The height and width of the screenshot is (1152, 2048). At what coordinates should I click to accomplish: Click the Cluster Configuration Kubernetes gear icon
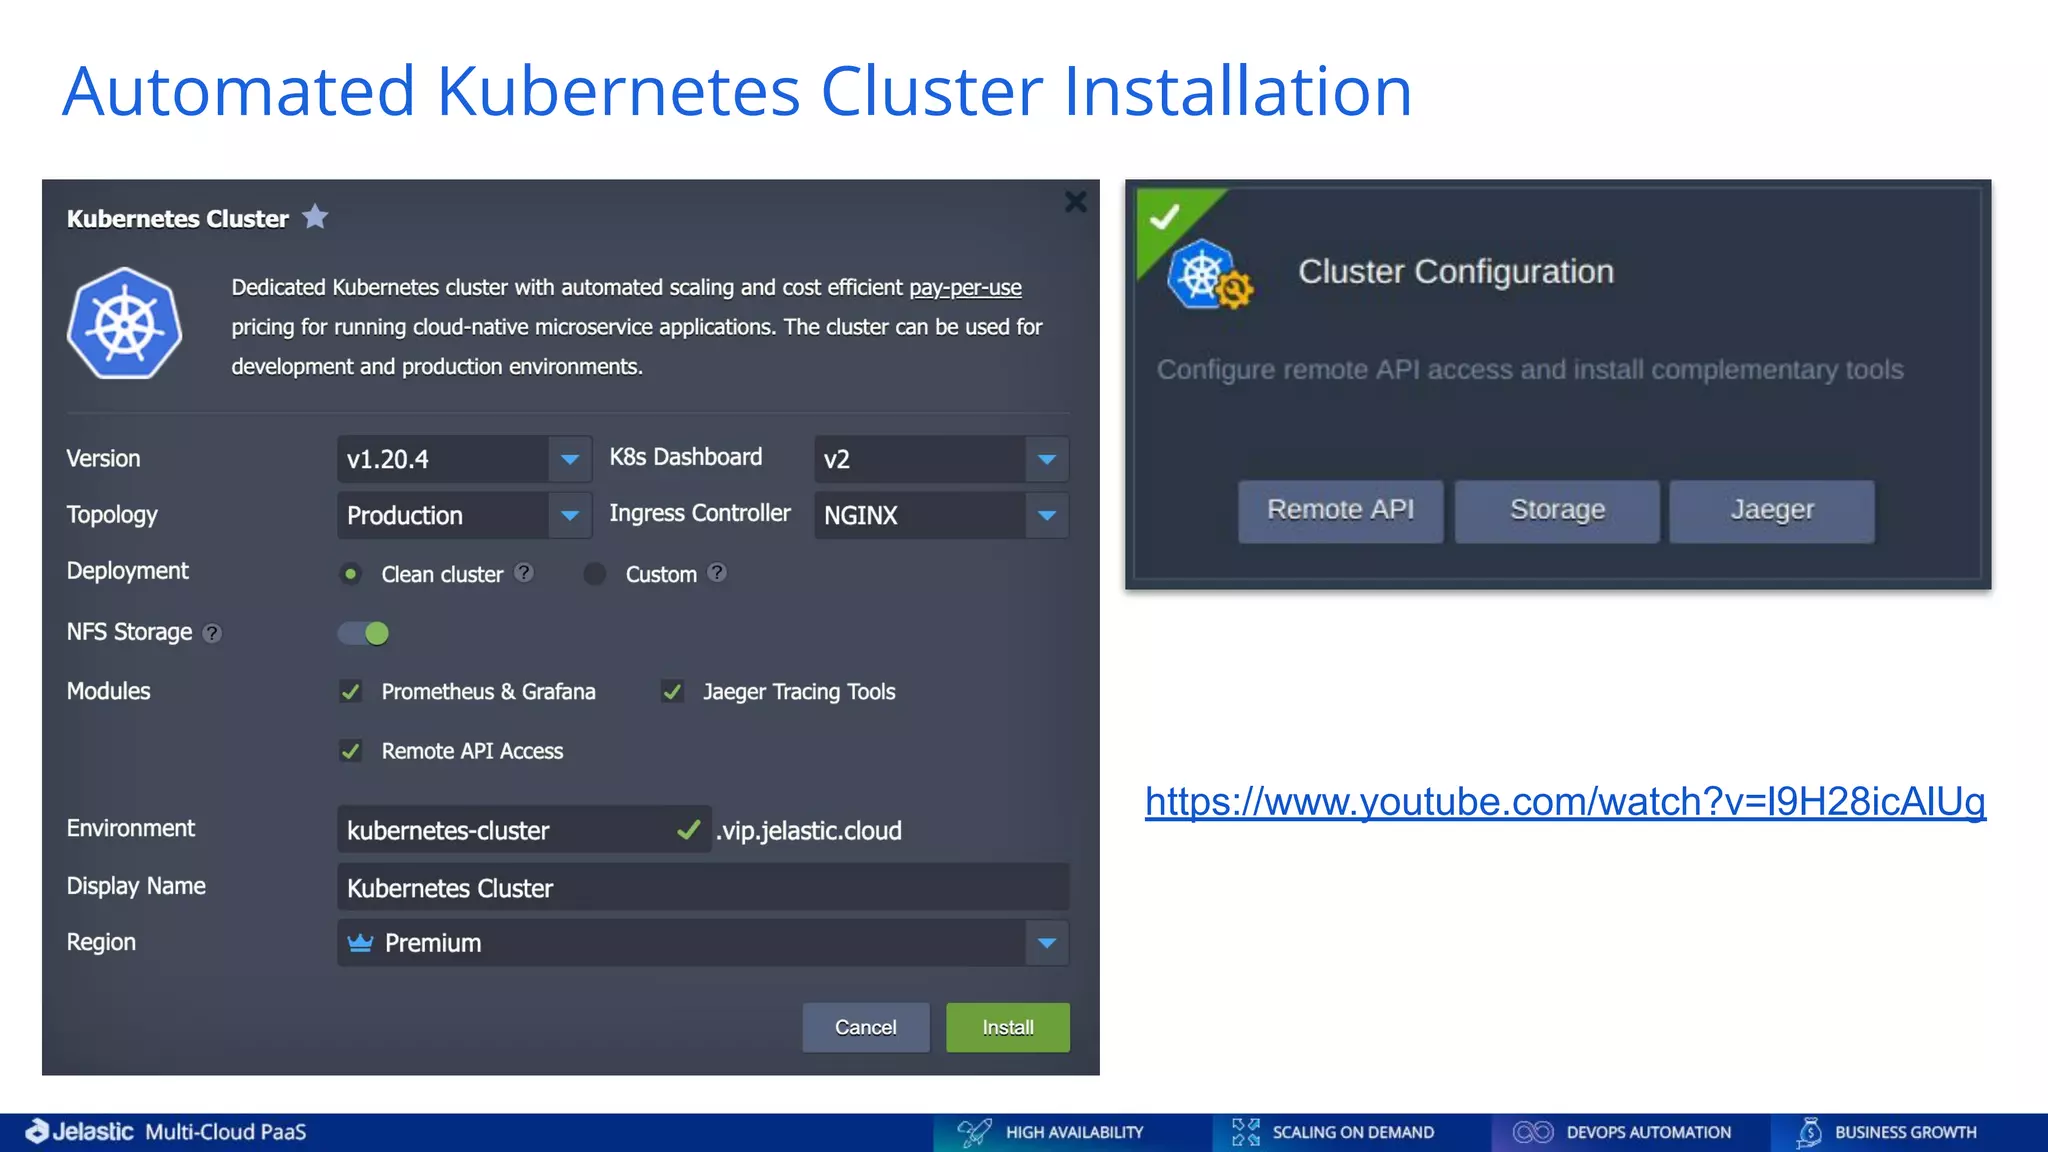pyautogui.click(x=1210, y=276)
